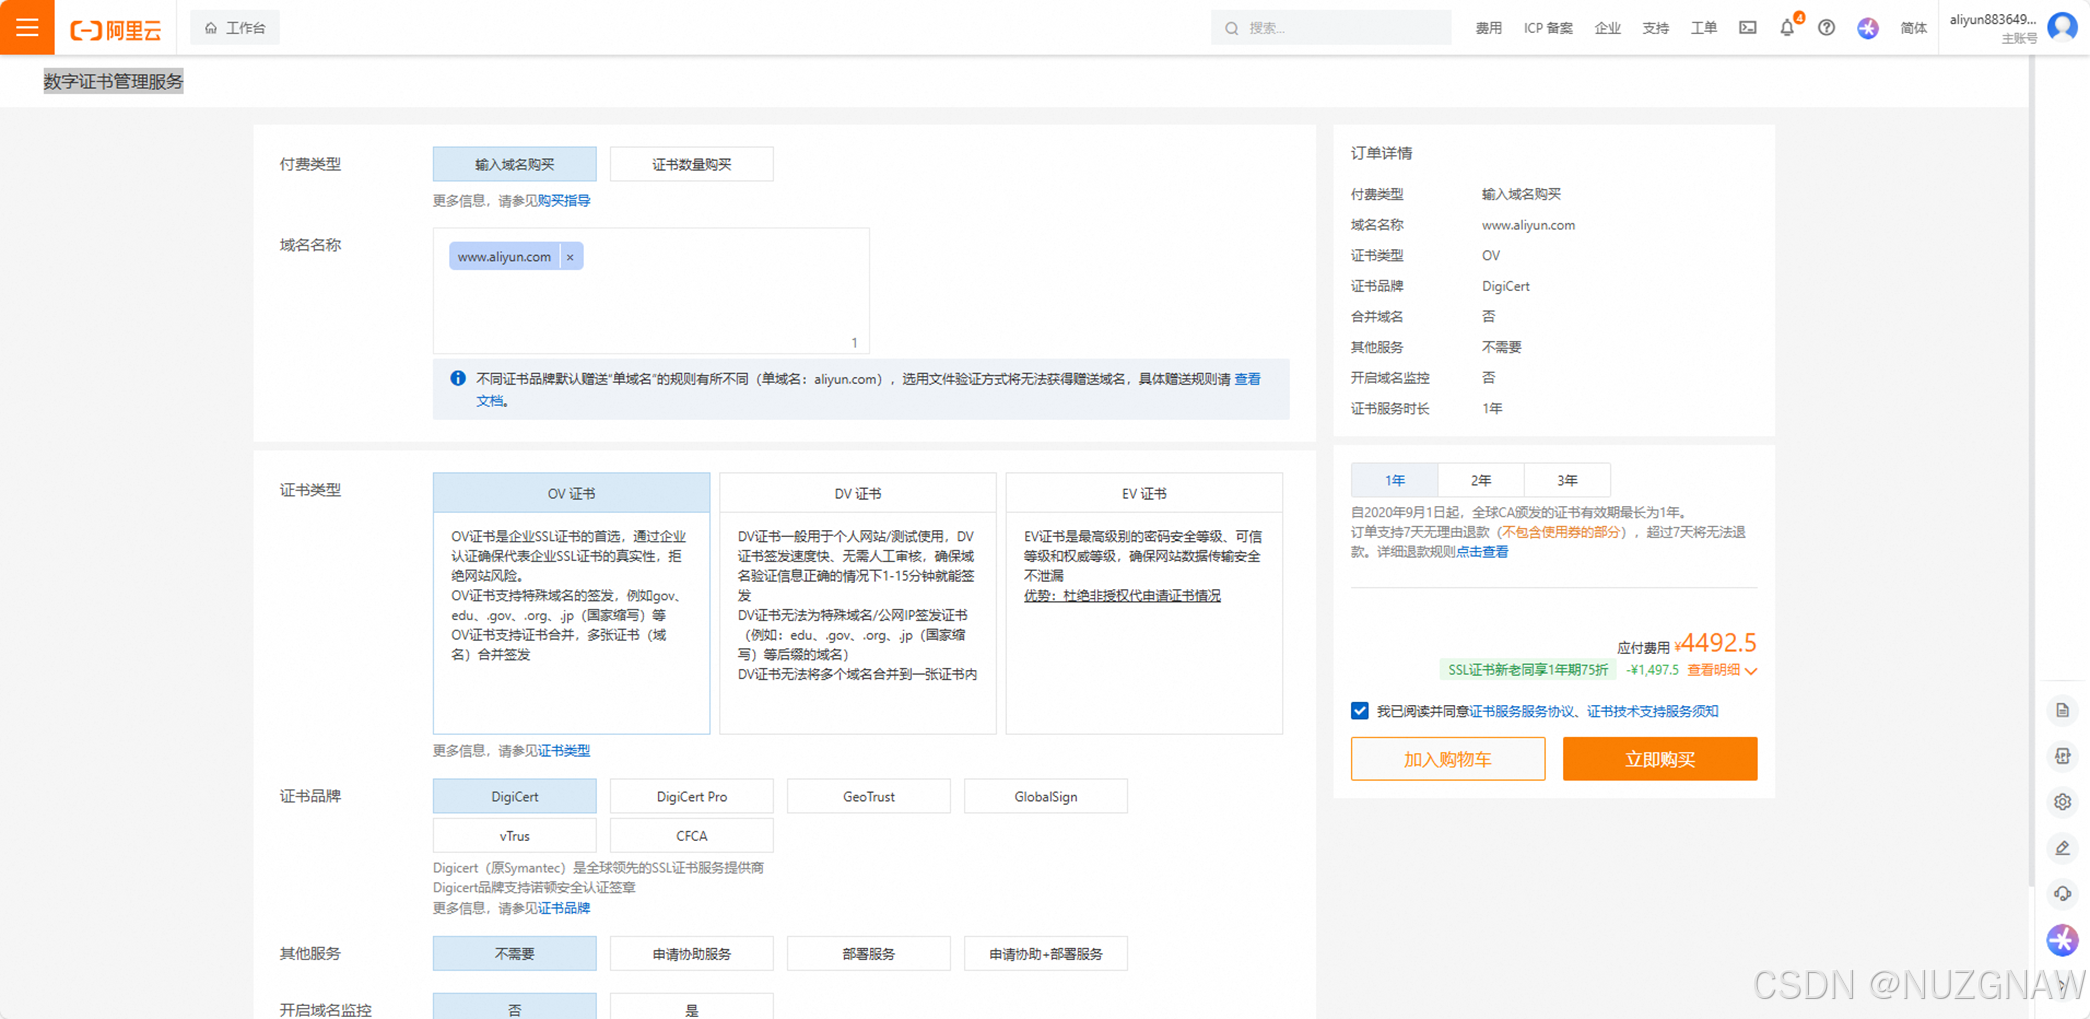This screenshot has width=2090, height=1019.
Task: Click 立即购买 button
Action: 1659,759
